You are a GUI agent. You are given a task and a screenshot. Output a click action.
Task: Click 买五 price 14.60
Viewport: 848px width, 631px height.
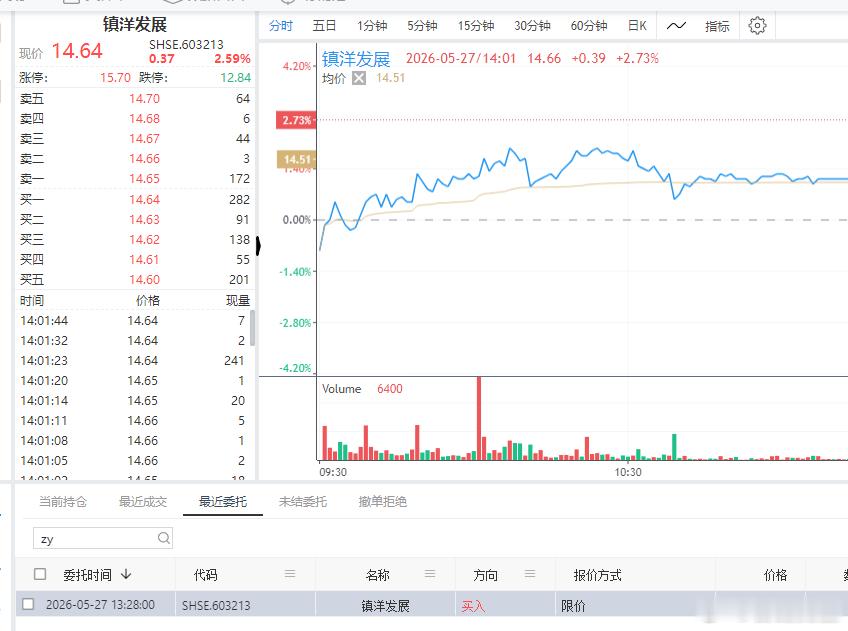tap(144, 280)
